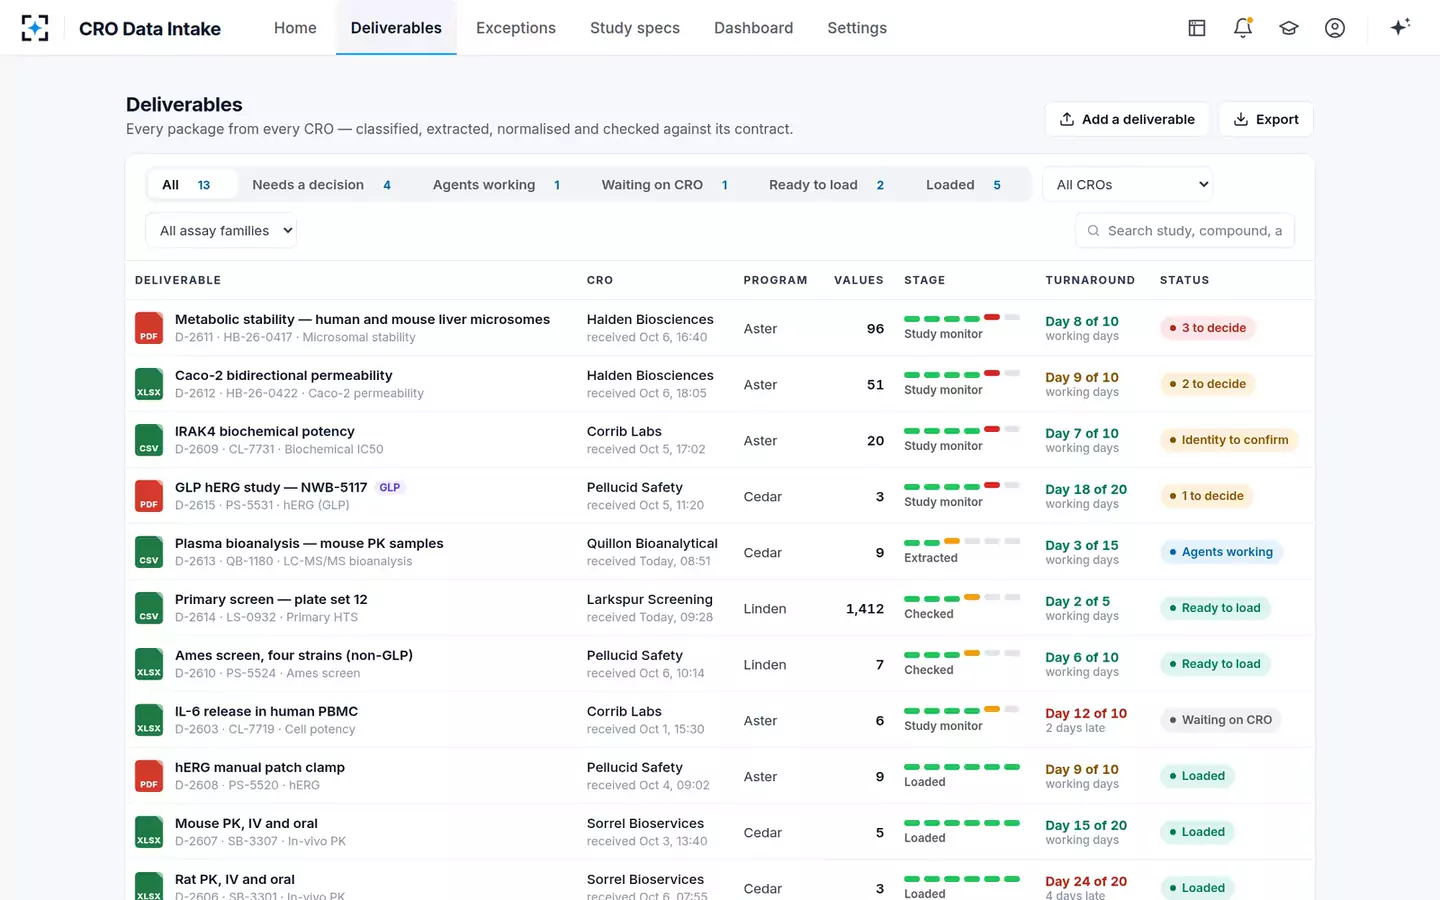Click the Waiting on CRO status badge
Screen dimensions: 1440x900
[1221, 720]
